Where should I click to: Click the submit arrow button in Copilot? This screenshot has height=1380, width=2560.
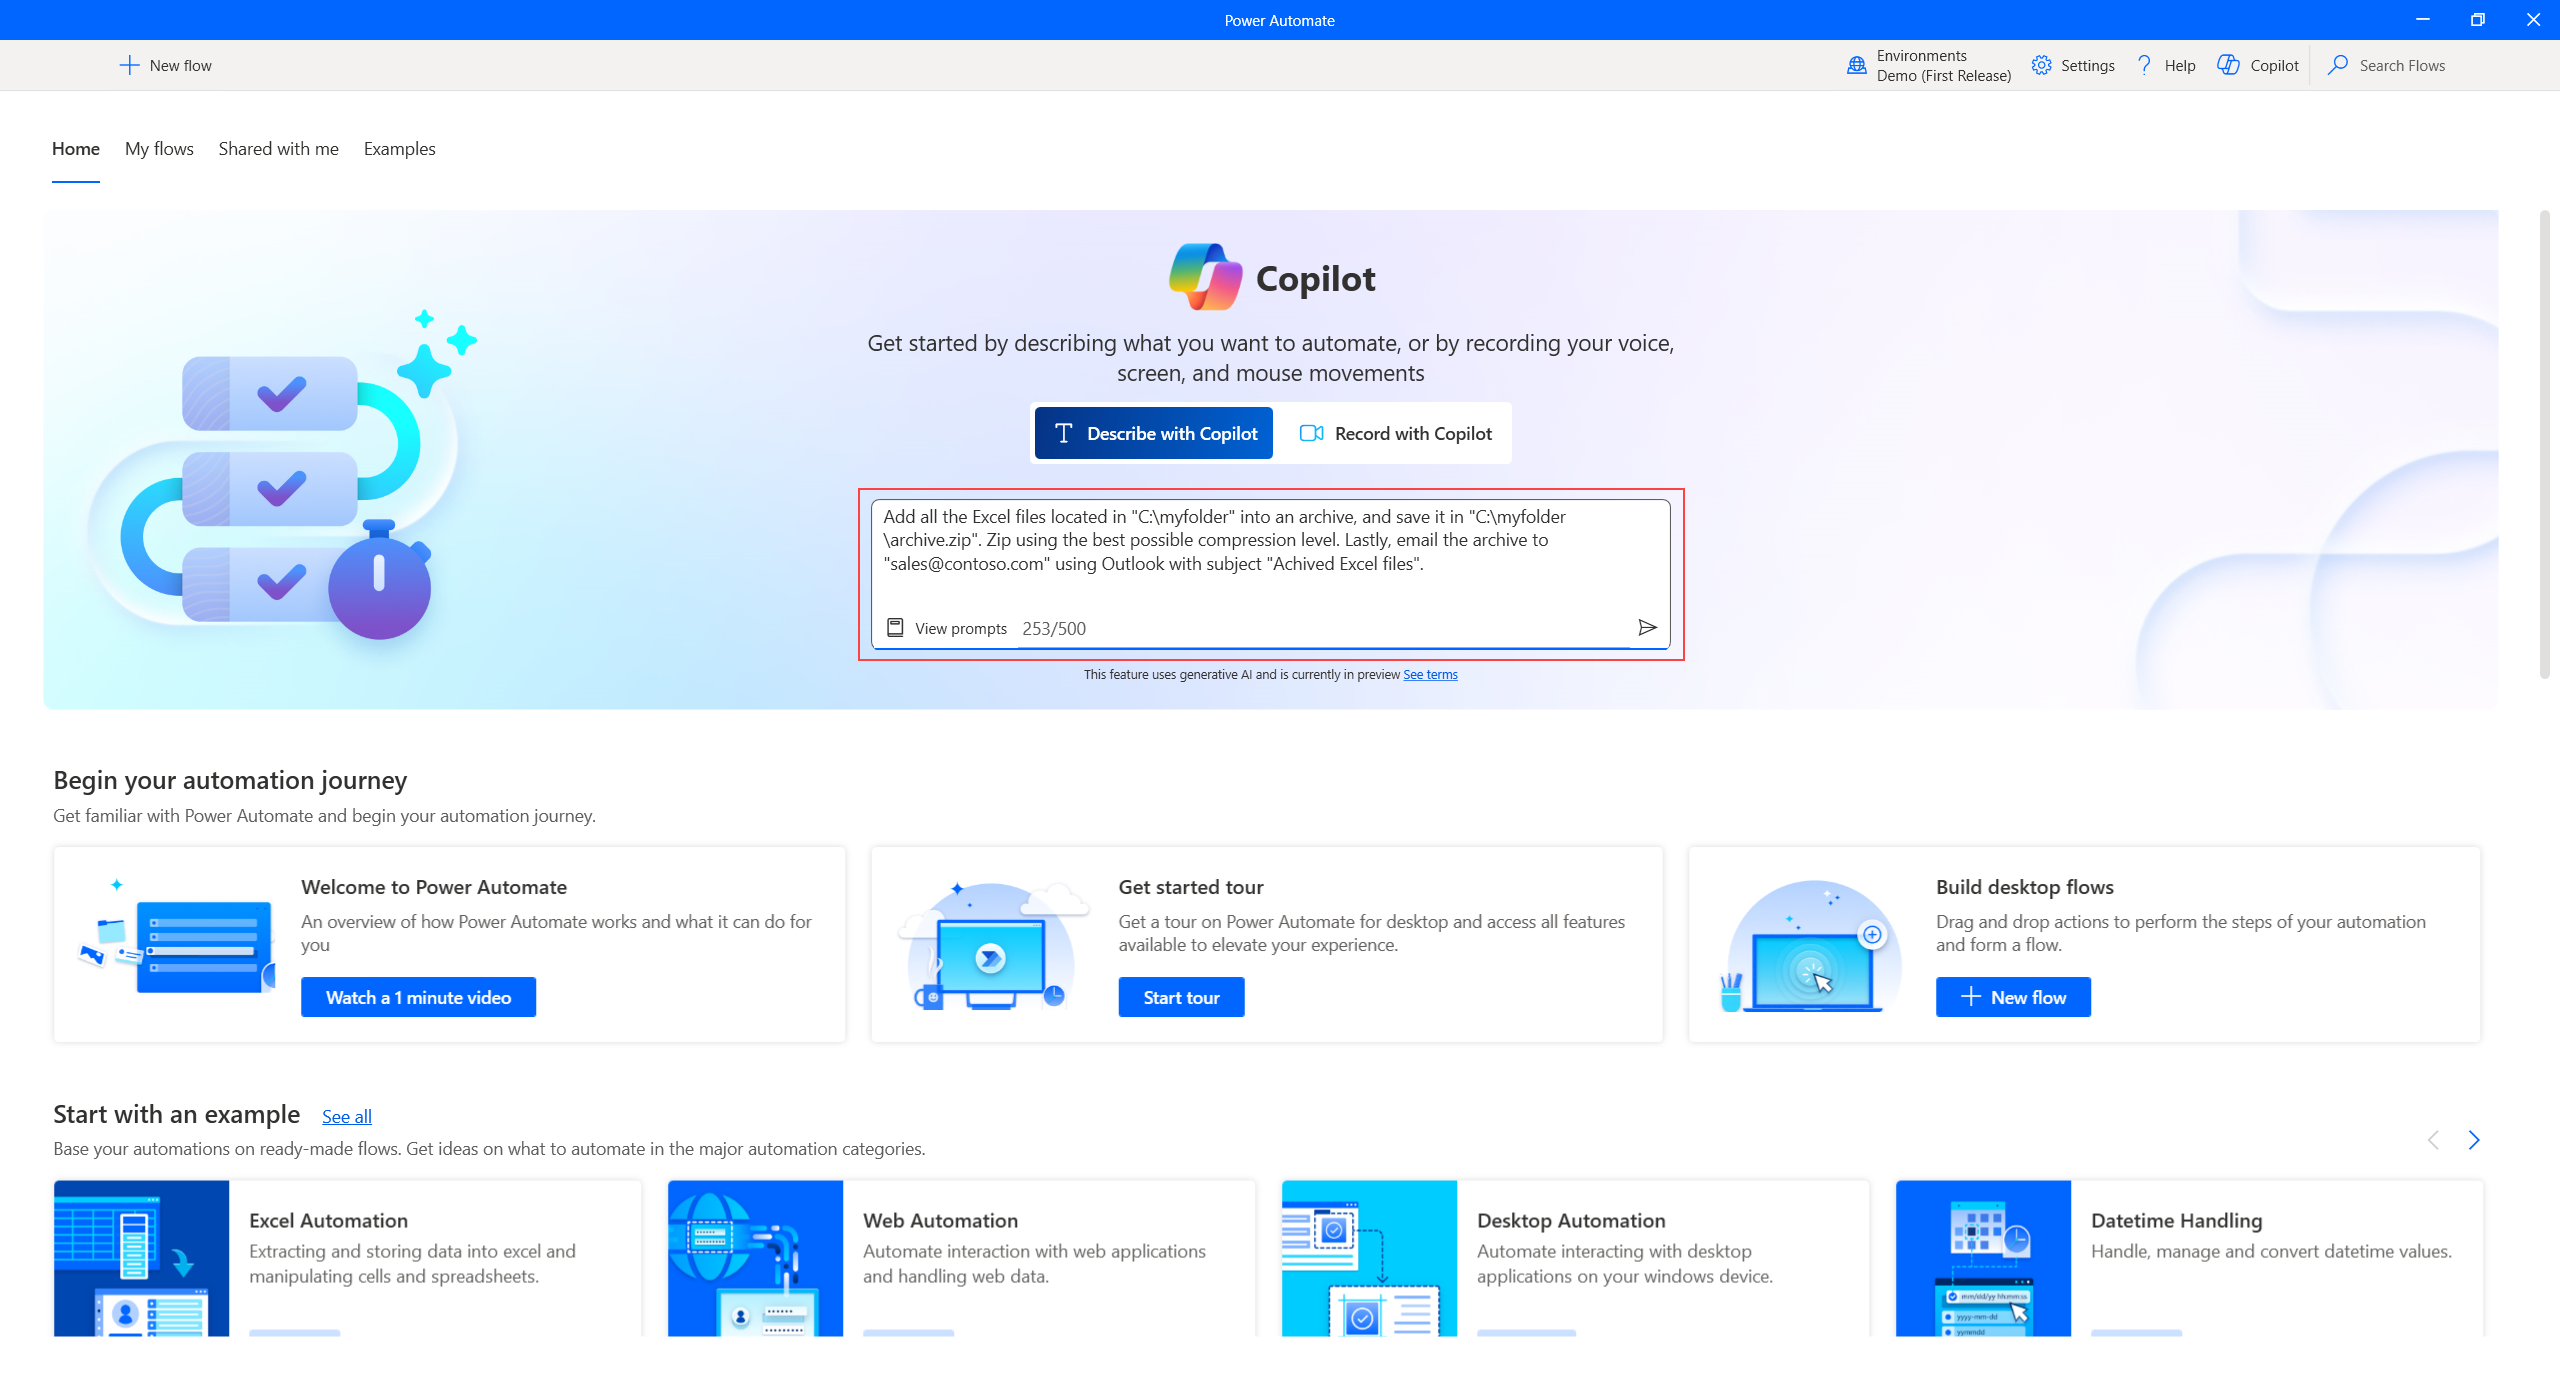(x=1646, y=627)
